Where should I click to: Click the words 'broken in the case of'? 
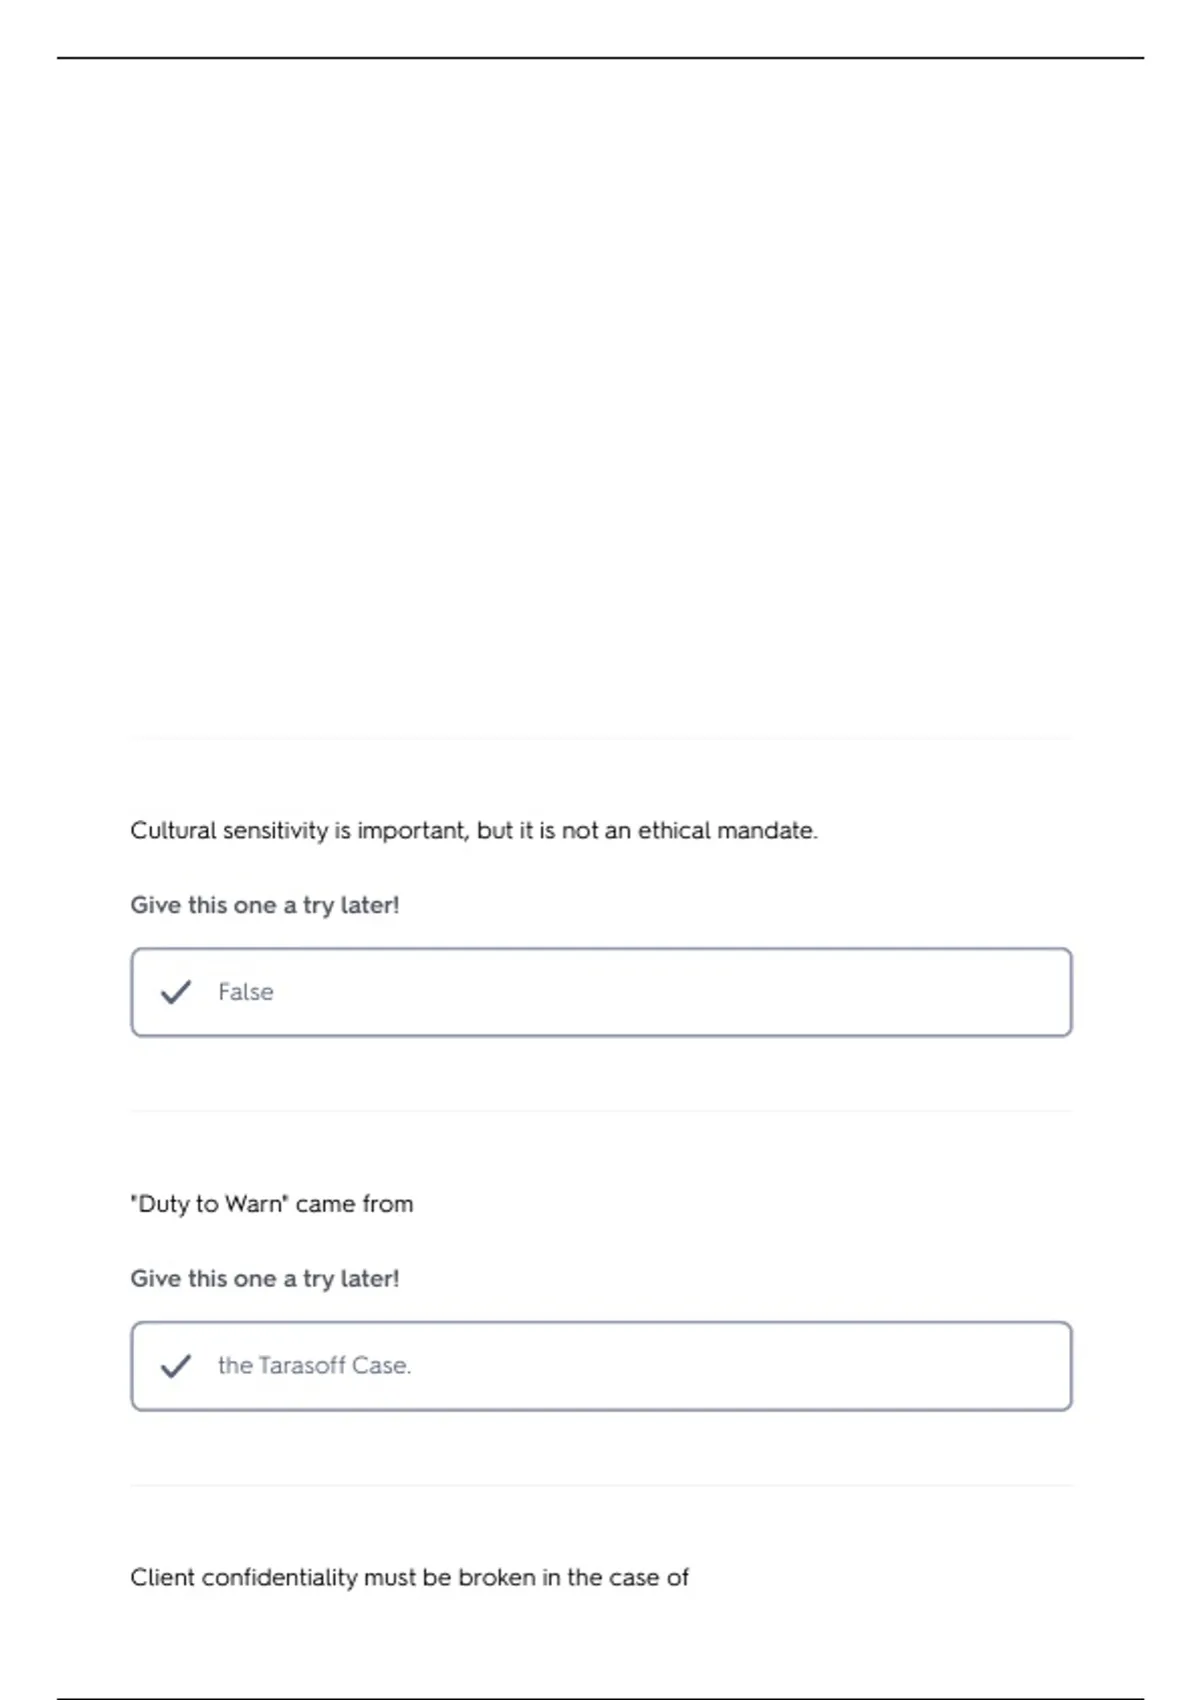click(x=573, y=1578)
